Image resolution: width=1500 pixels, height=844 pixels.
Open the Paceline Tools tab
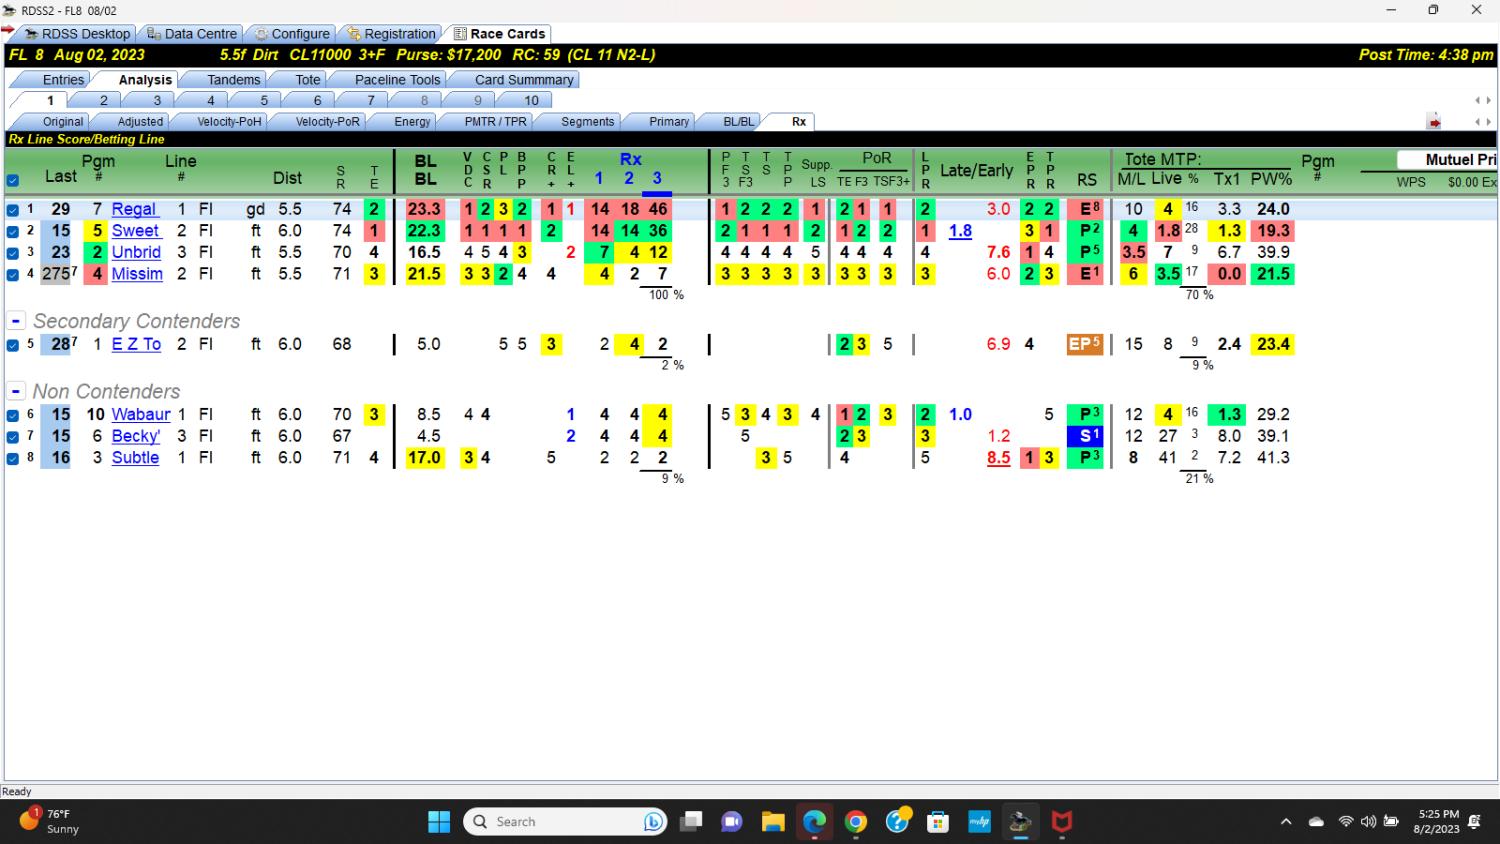coord(397,80)
